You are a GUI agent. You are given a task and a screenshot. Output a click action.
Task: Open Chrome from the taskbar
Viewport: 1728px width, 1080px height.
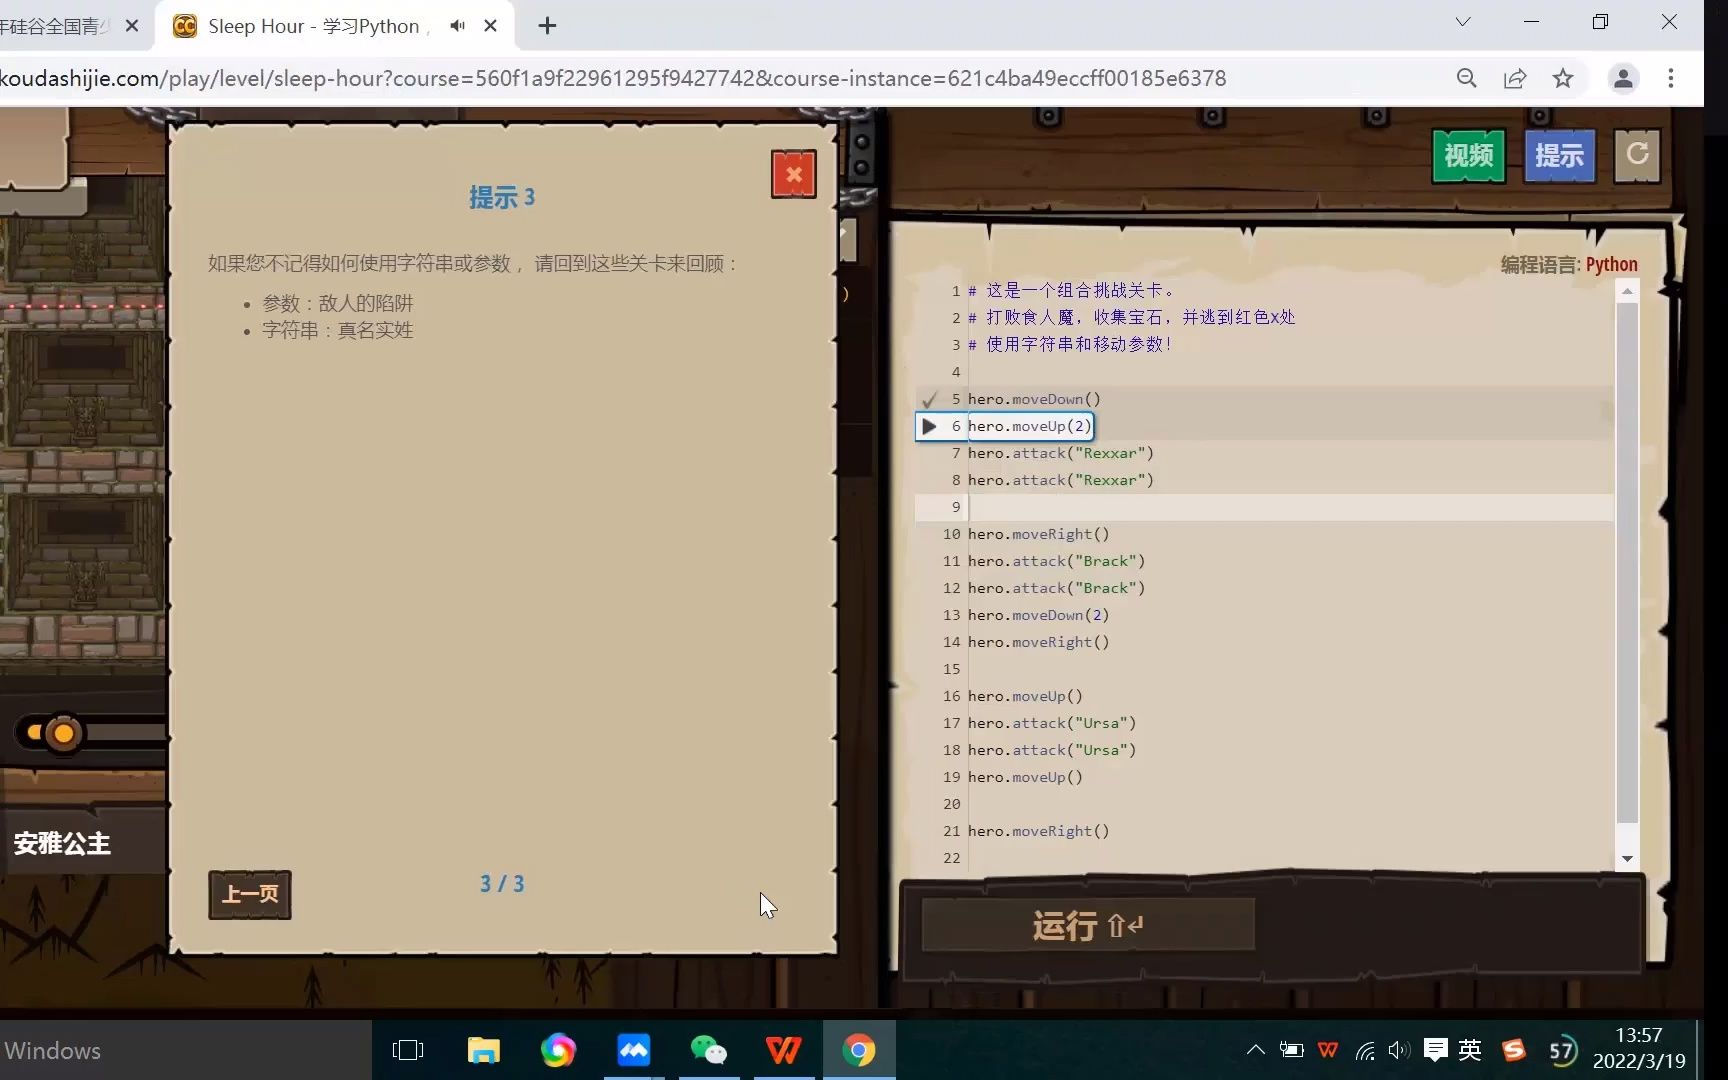click(x=858, y=1050)
